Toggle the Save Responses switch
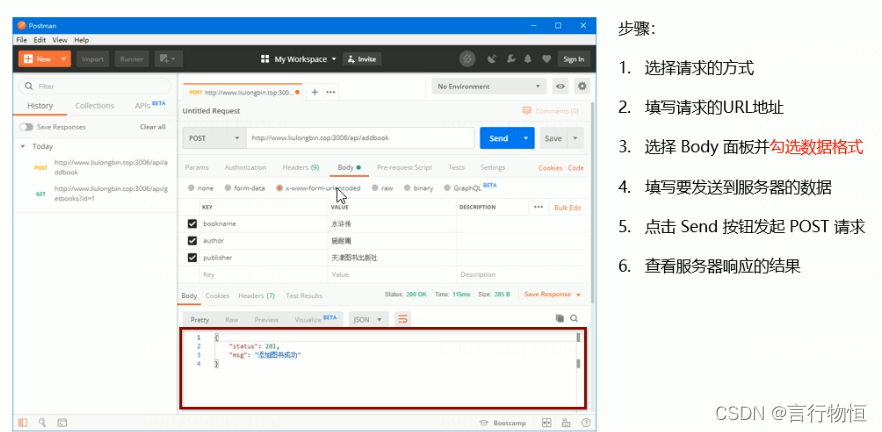 [x=26, y=127]
